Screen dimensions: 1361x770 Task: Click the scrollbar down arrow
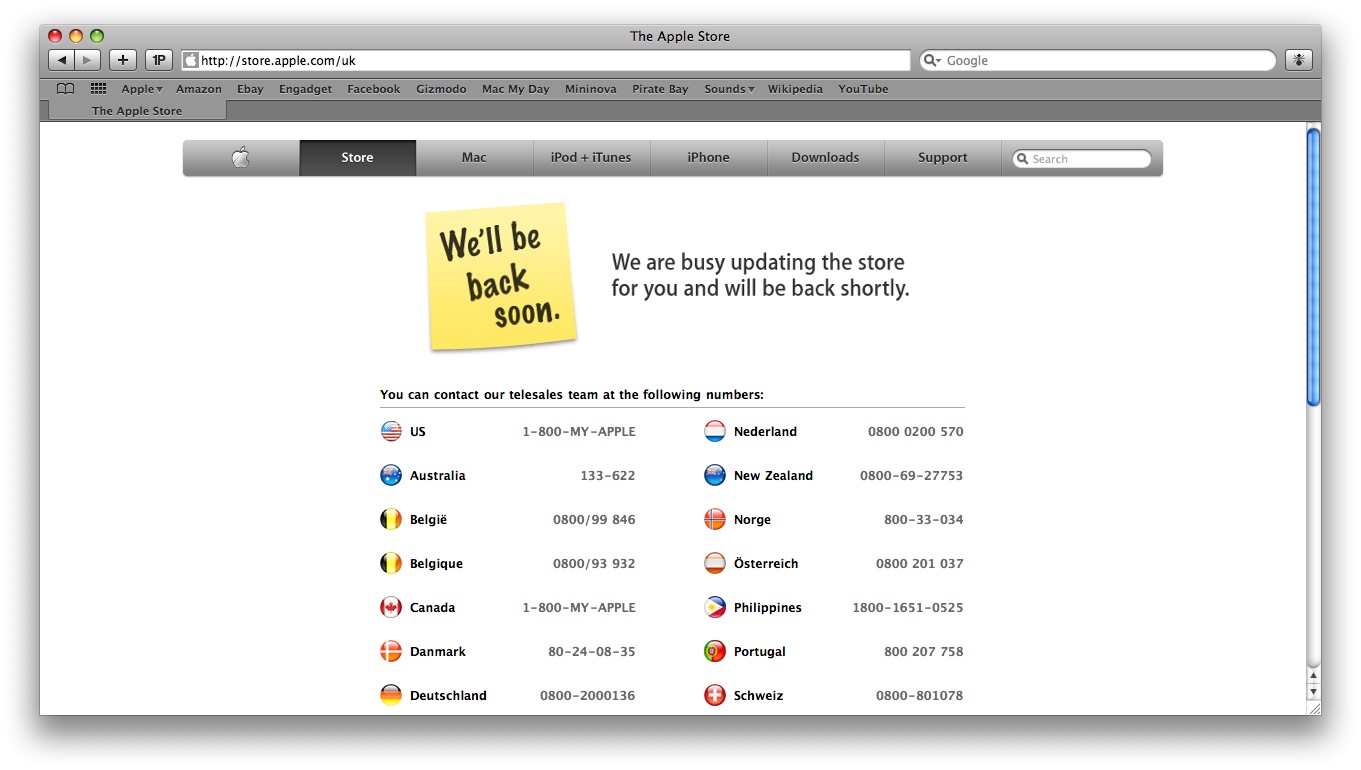[x=1314, y=692]
